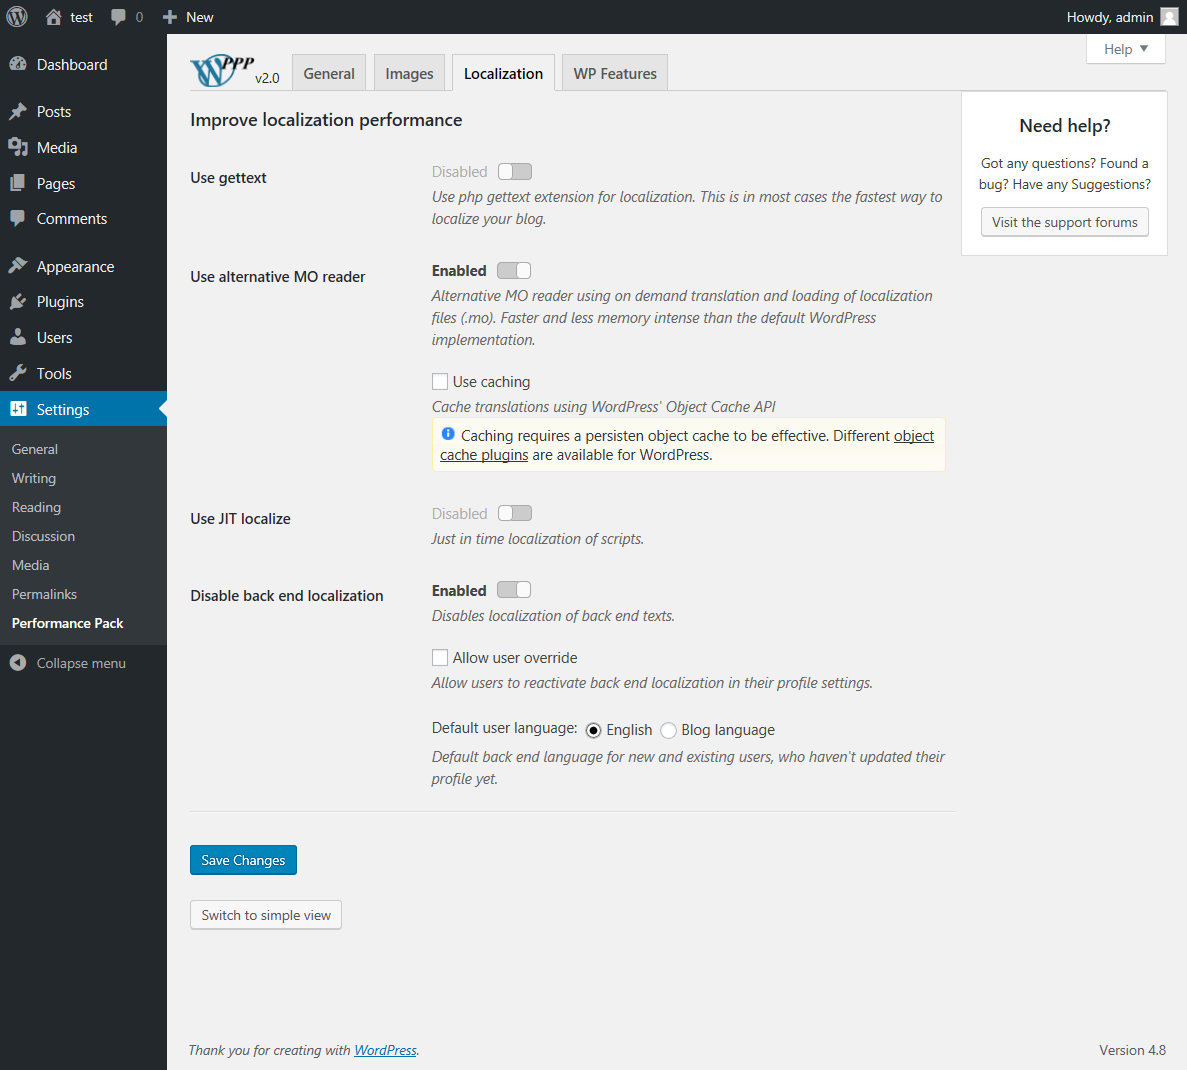
Task: Open the admin avatar icon
Action: pyautogui.click(x=1170, y=17)
